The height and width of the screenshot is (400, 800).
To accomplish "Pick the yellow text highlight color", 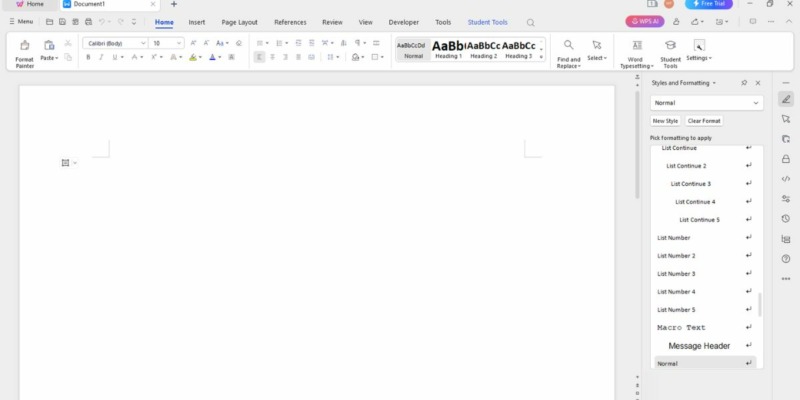I will tap(193, 57).
